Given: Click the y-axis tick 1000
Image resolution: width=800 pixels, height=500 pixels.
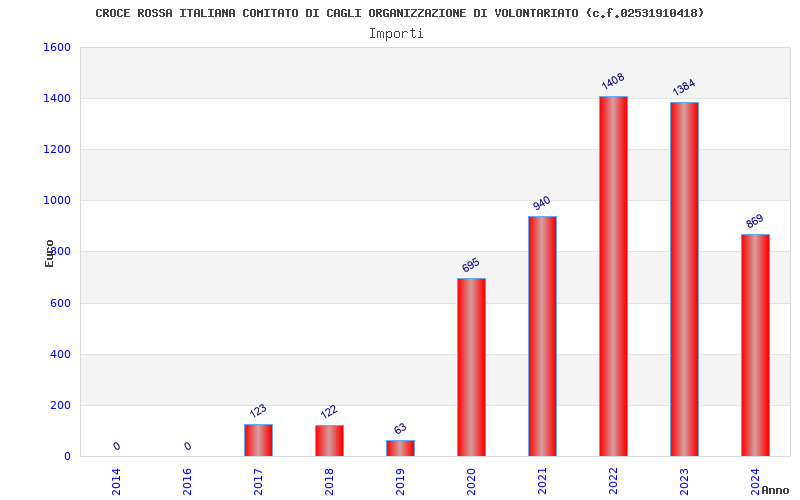Looking at the screenshot, I should [x=57, y=201].
